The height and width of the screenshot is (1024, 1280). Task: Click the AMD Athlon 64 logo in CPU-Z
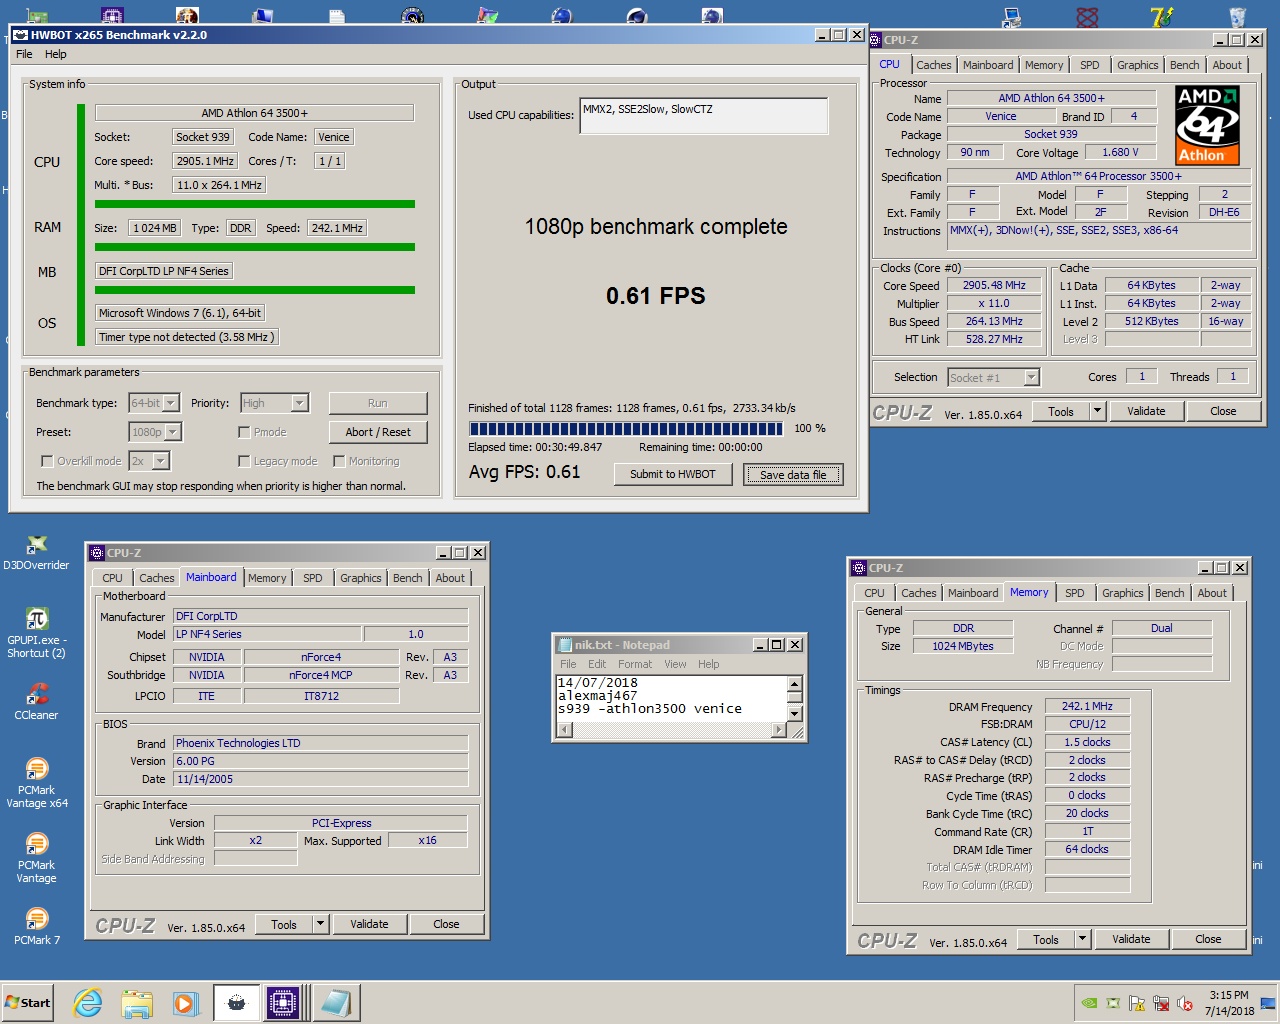1207,126
